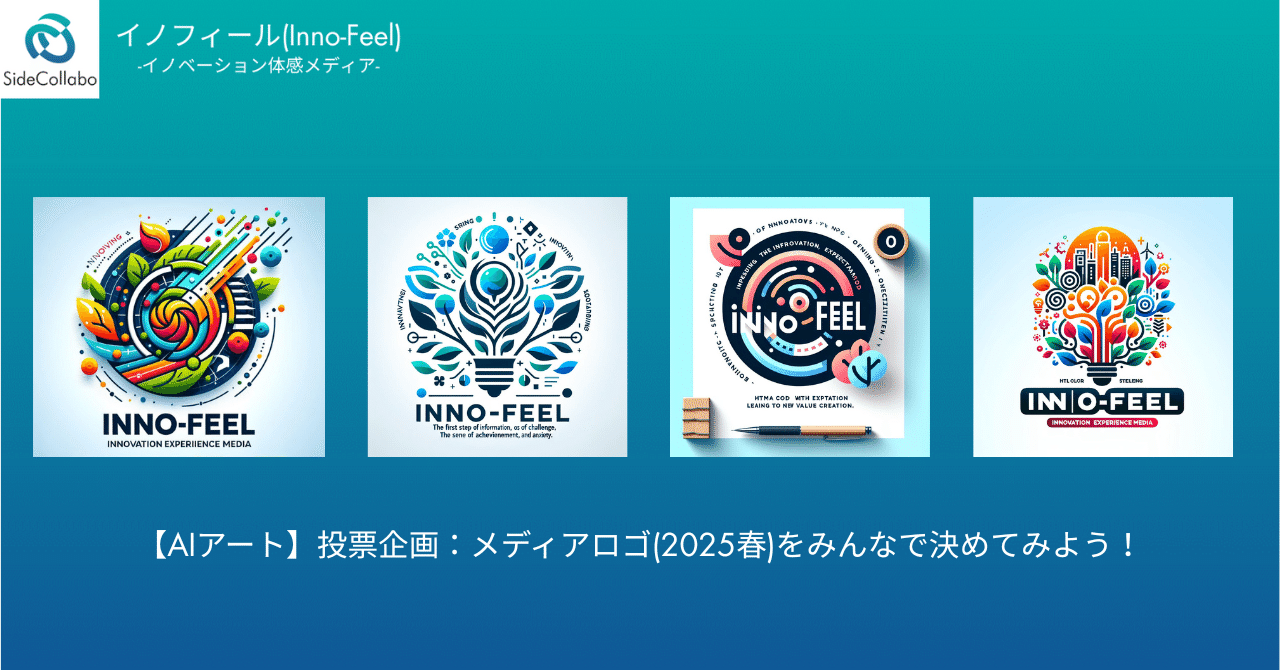Click the pen below the third logo
This screenshot has height=670, width=1280.
(800, 430)
